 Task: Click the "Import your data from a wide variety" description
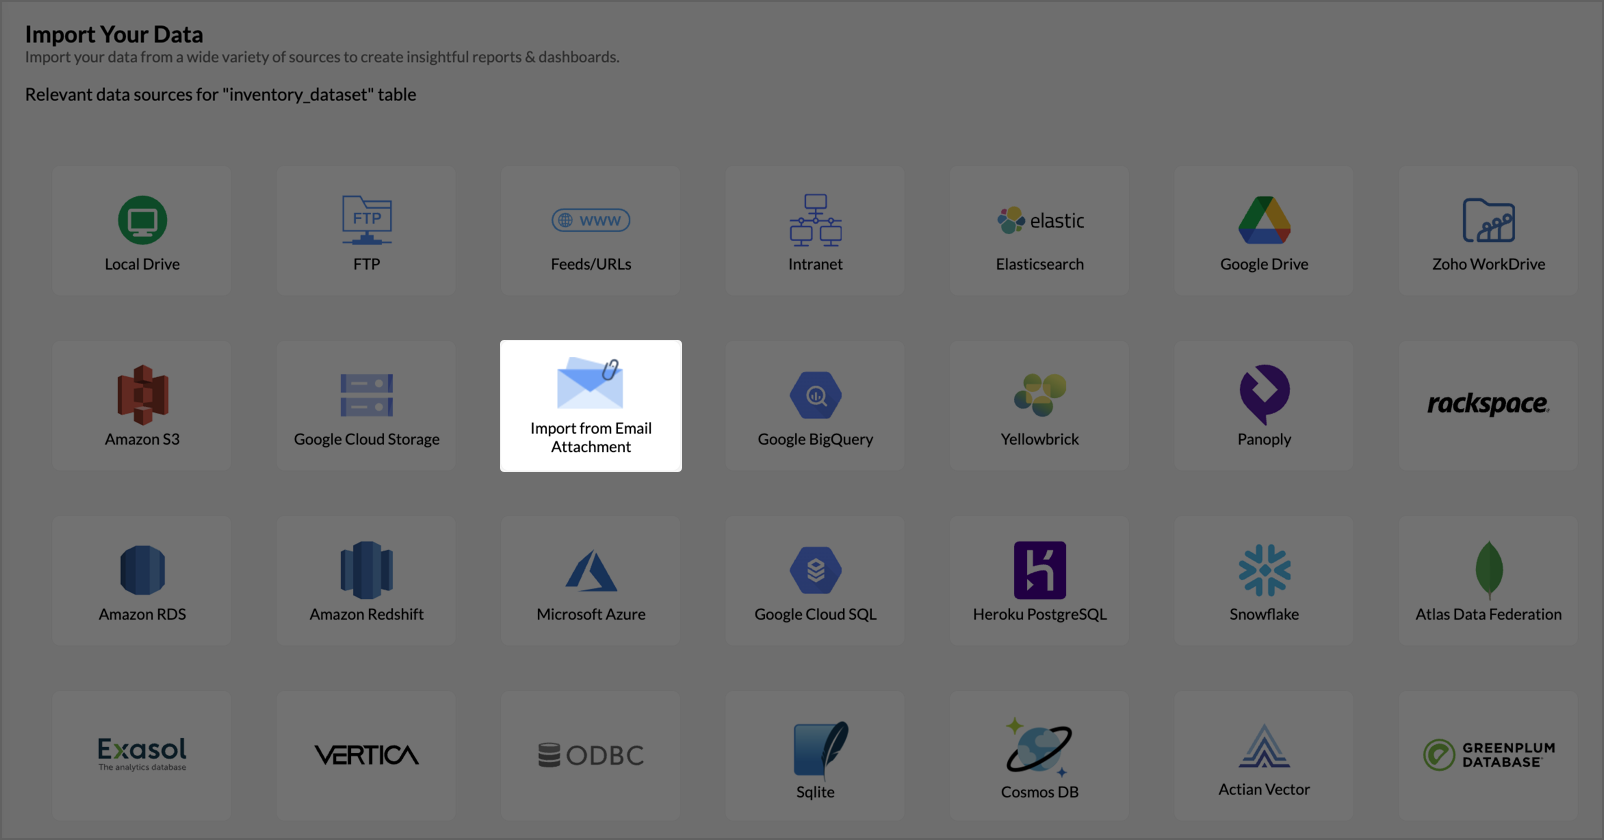click(x=322, y=57)
